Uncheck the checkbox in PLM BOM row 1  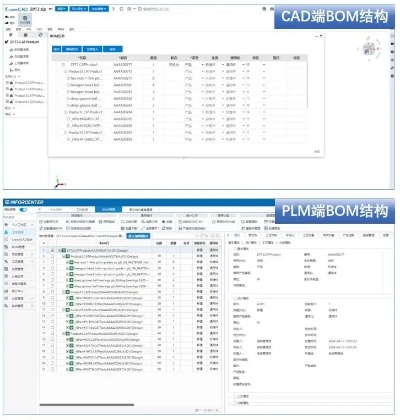(x=52, y=250)
